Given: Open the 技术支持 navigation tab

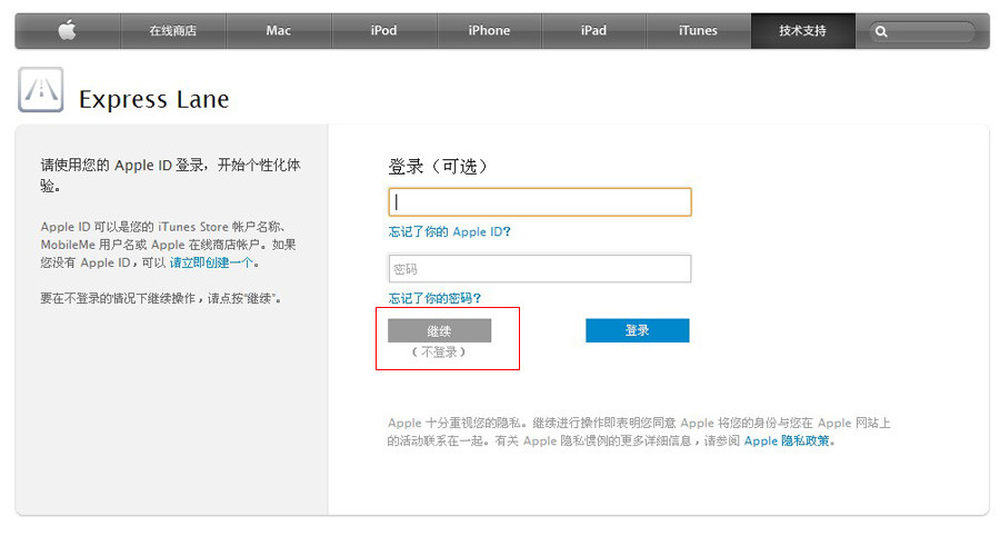Looking at the screenshot, I should pyautogui.click(x=802, y=31).
